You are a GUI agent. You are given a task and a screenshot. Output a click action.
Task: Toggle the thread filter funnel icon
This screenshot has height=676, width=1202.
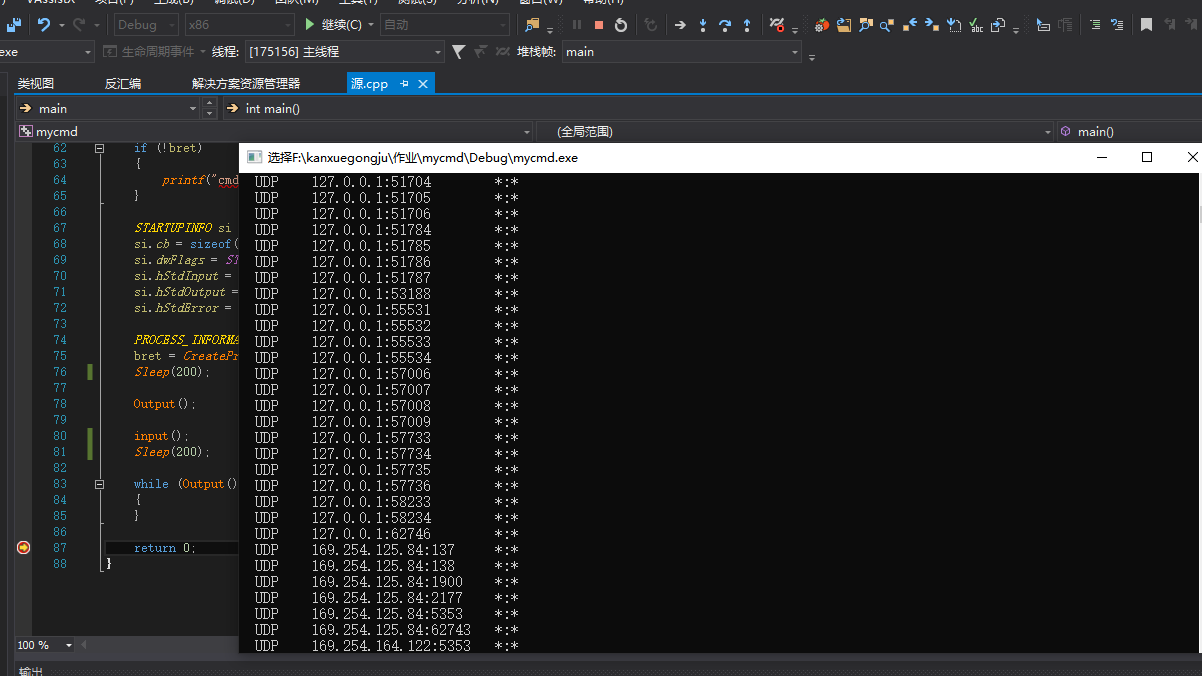coord(459,52)
